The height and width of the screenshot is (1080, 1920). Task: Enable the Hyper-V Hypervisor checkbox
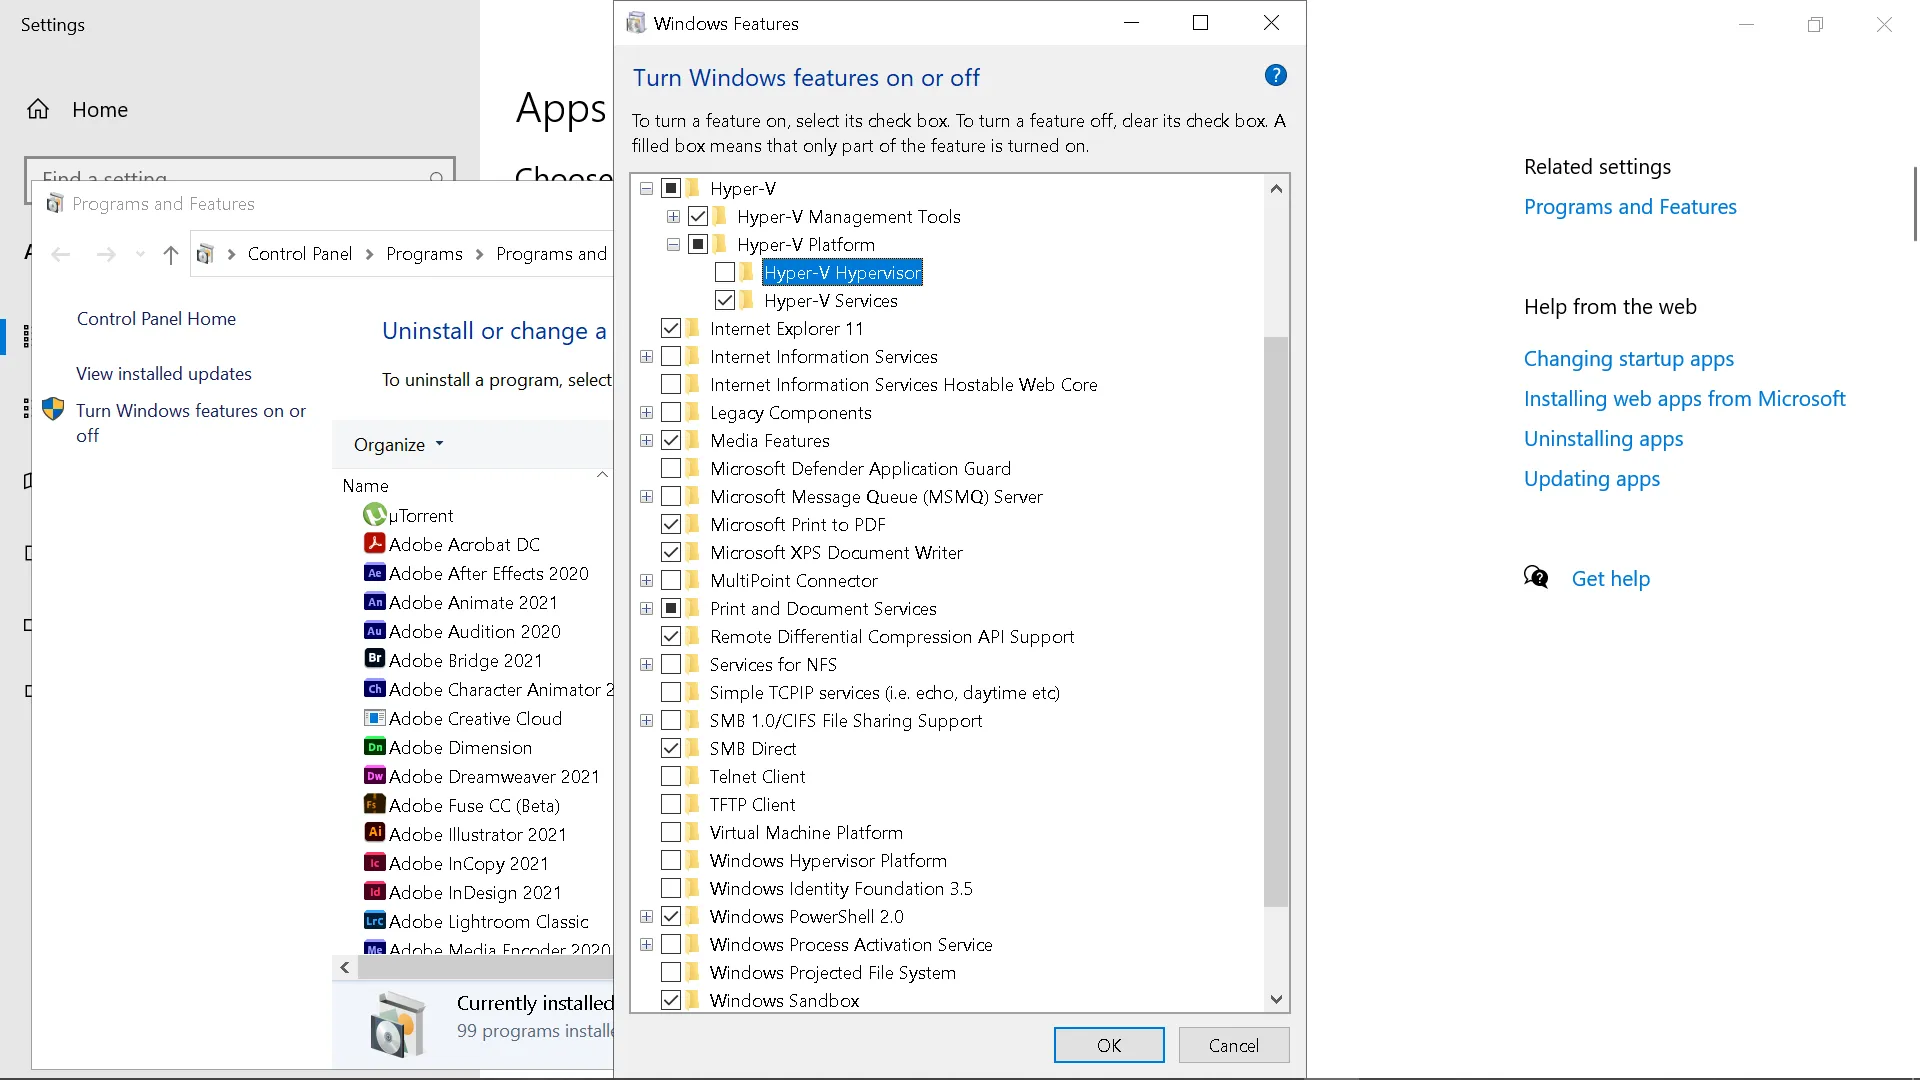coord(725,272)
